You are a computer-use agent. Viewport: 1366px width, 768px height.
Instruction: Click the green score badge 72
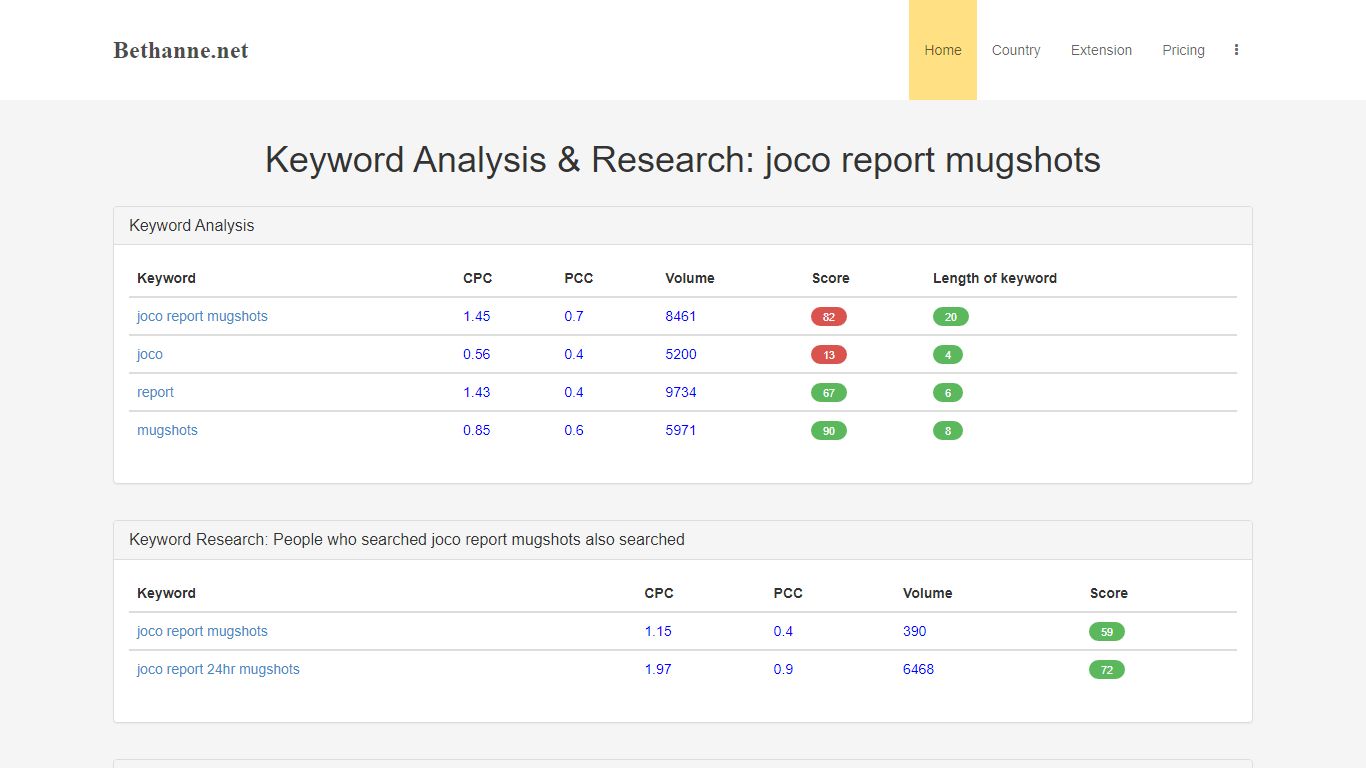[x=1107, y=670]
